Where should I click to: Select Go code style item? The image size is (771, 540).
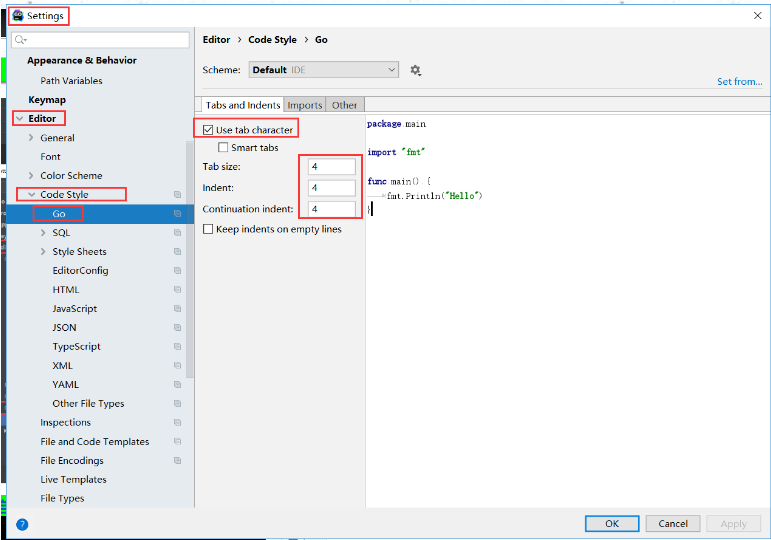[x=59, y=214]
